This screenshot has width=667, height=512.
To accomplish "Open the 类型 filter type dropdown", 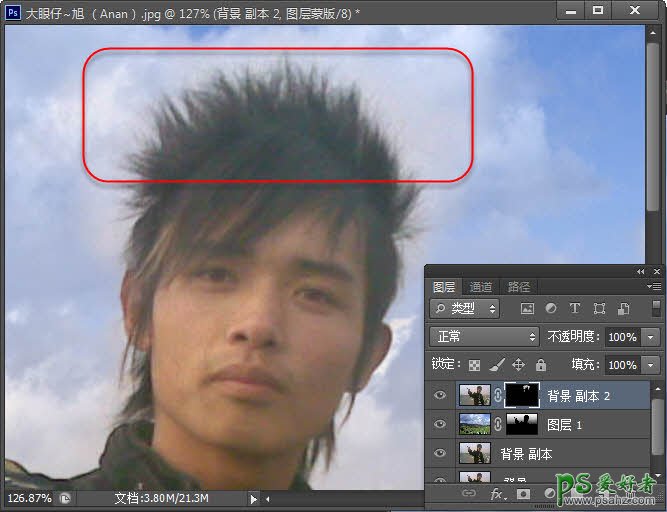I will pyautogui.click(x=466, y=309).
